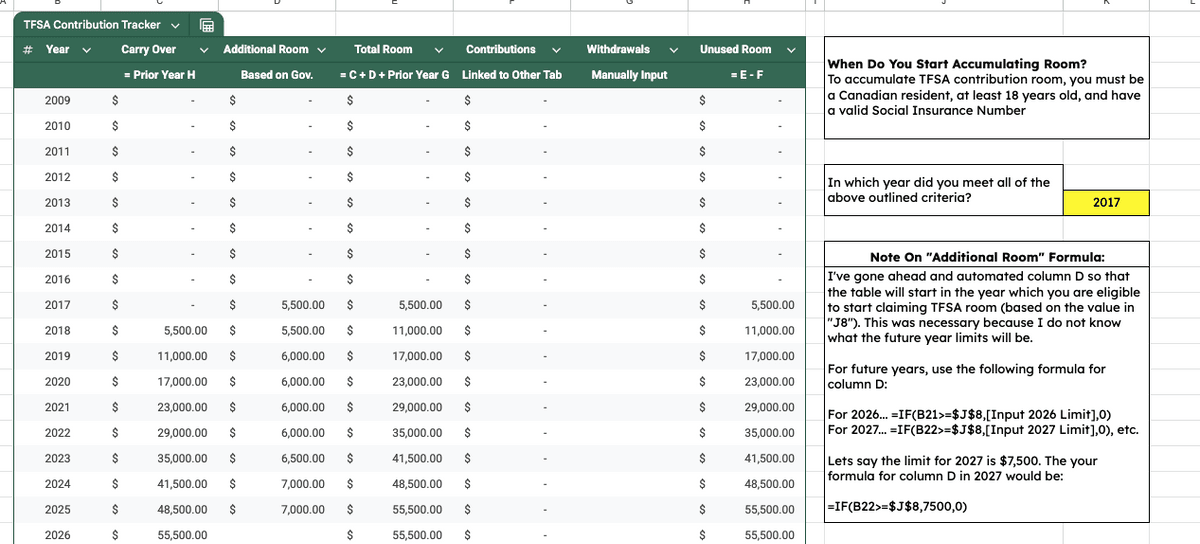Open the TFSA Contribution Tracker table menu
Image resolution: width=1200 pixels, height=544 pixels.
click(x=176, y=25)
